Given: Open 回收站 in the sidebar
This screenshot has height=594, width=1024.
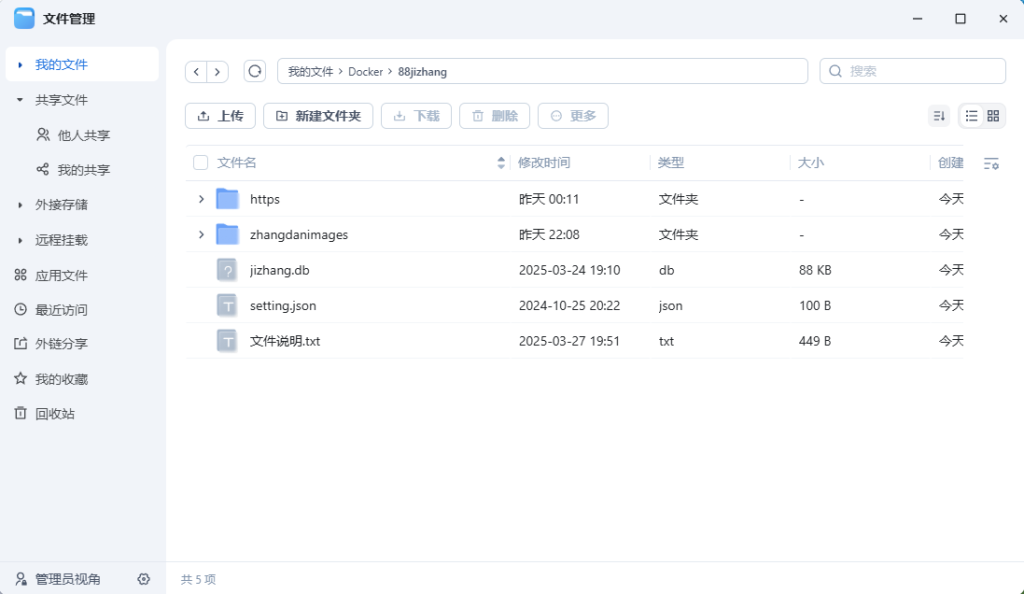Looking at the screenshot, I should (54, 414).
